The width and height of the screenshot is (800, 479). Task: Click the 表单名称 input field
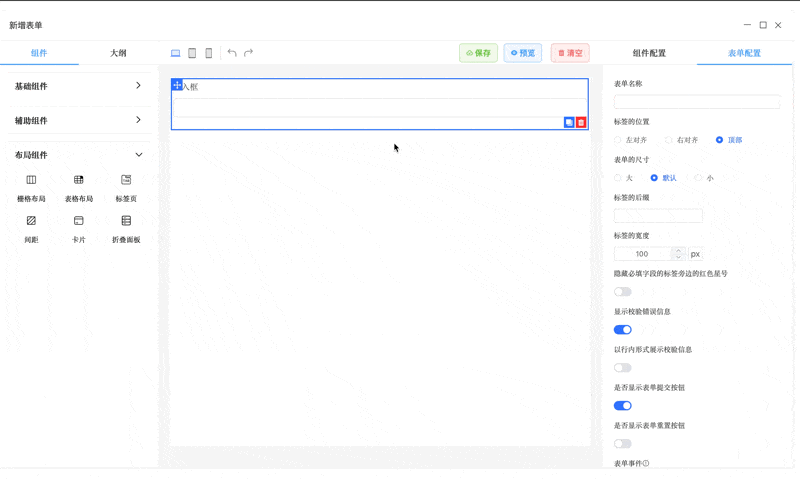click(x=697, y=102)
